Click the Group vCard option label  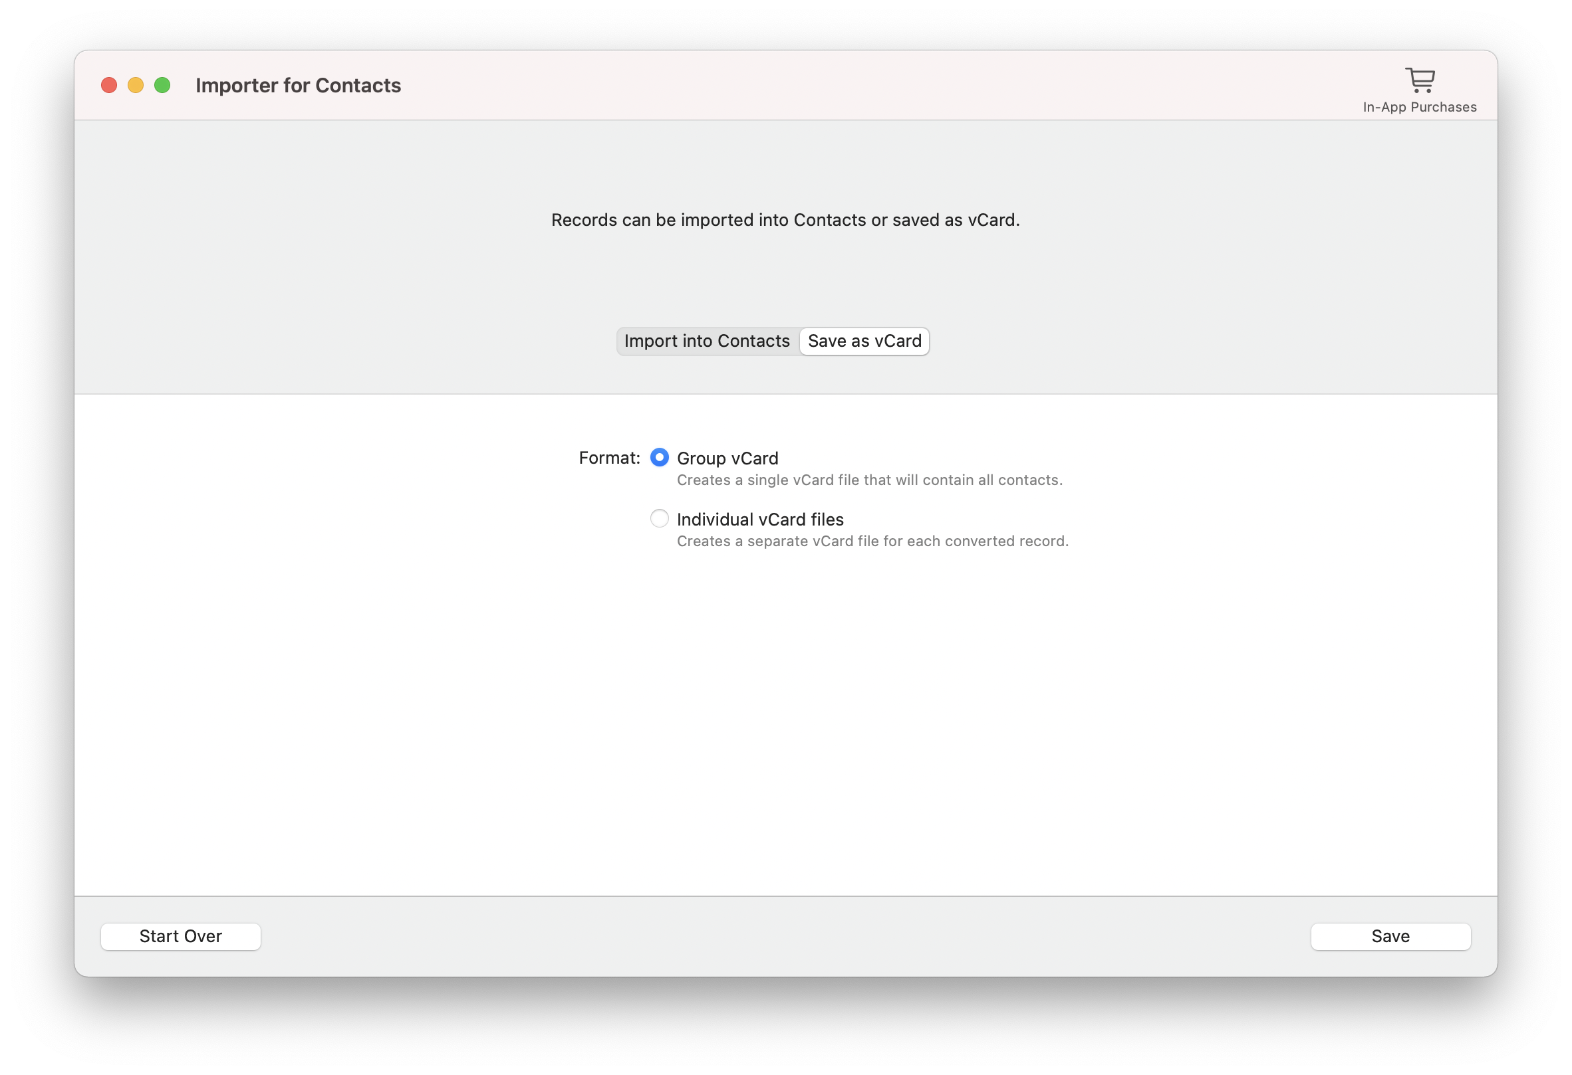coord(727,458)
